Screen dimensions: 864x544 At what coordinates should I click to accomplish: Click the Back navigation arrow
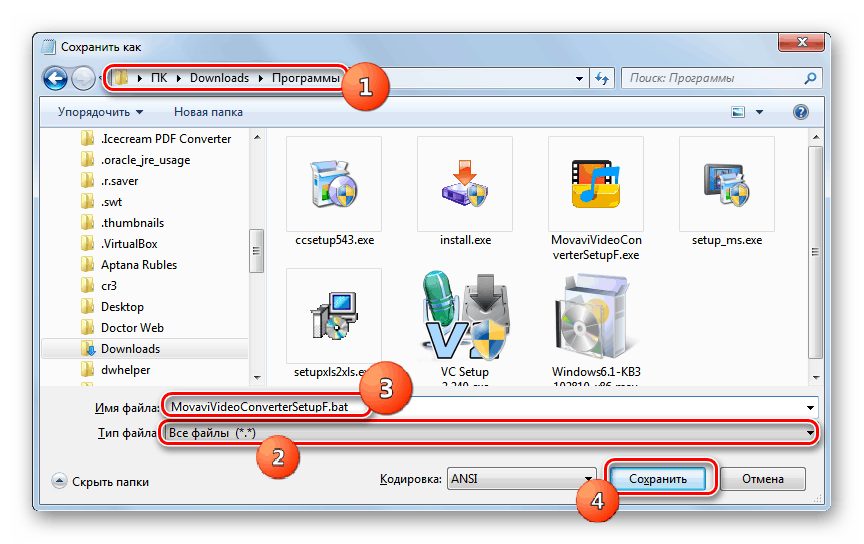click(x=55, y=78)
